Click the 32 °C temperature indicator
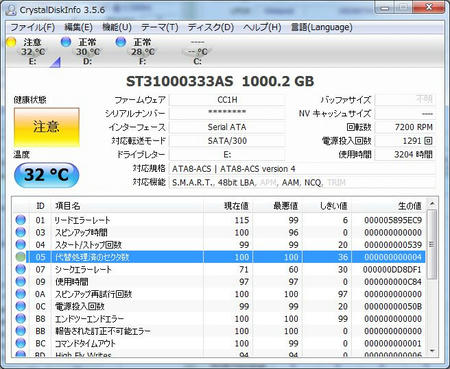The width and height of the screenshot is (450, 369). click(47, 175)
